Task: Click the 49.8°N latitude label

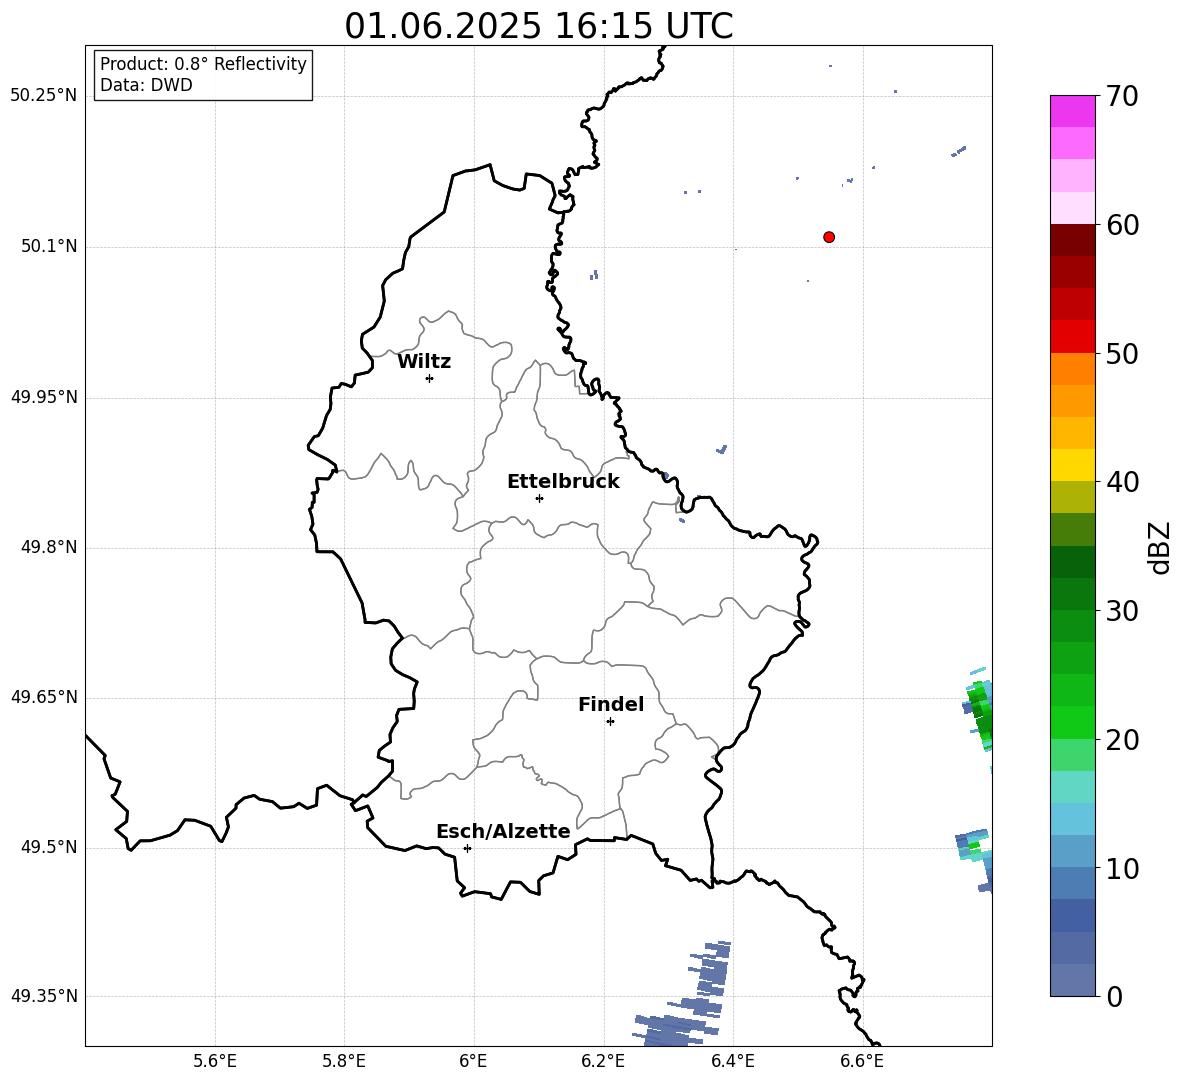Action: pos(49,547)
